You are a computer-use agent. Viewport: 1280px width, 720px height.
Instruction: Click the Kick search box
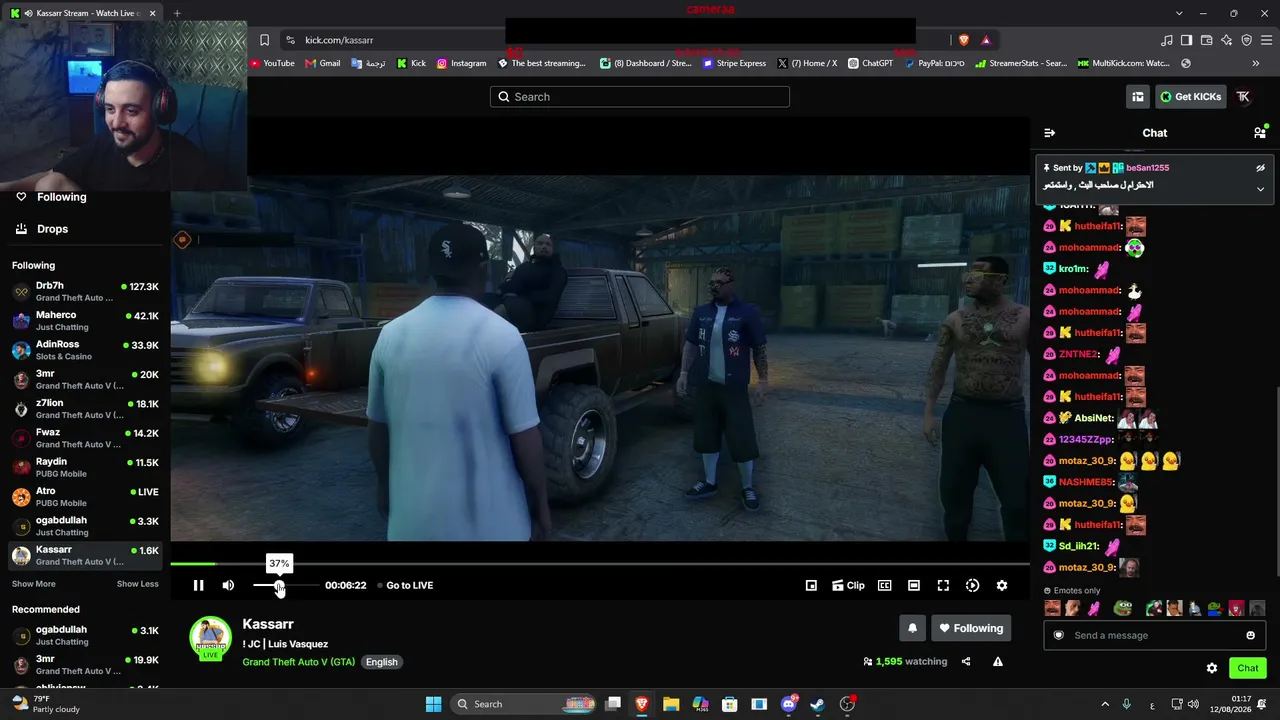click(x=640, y=97)
